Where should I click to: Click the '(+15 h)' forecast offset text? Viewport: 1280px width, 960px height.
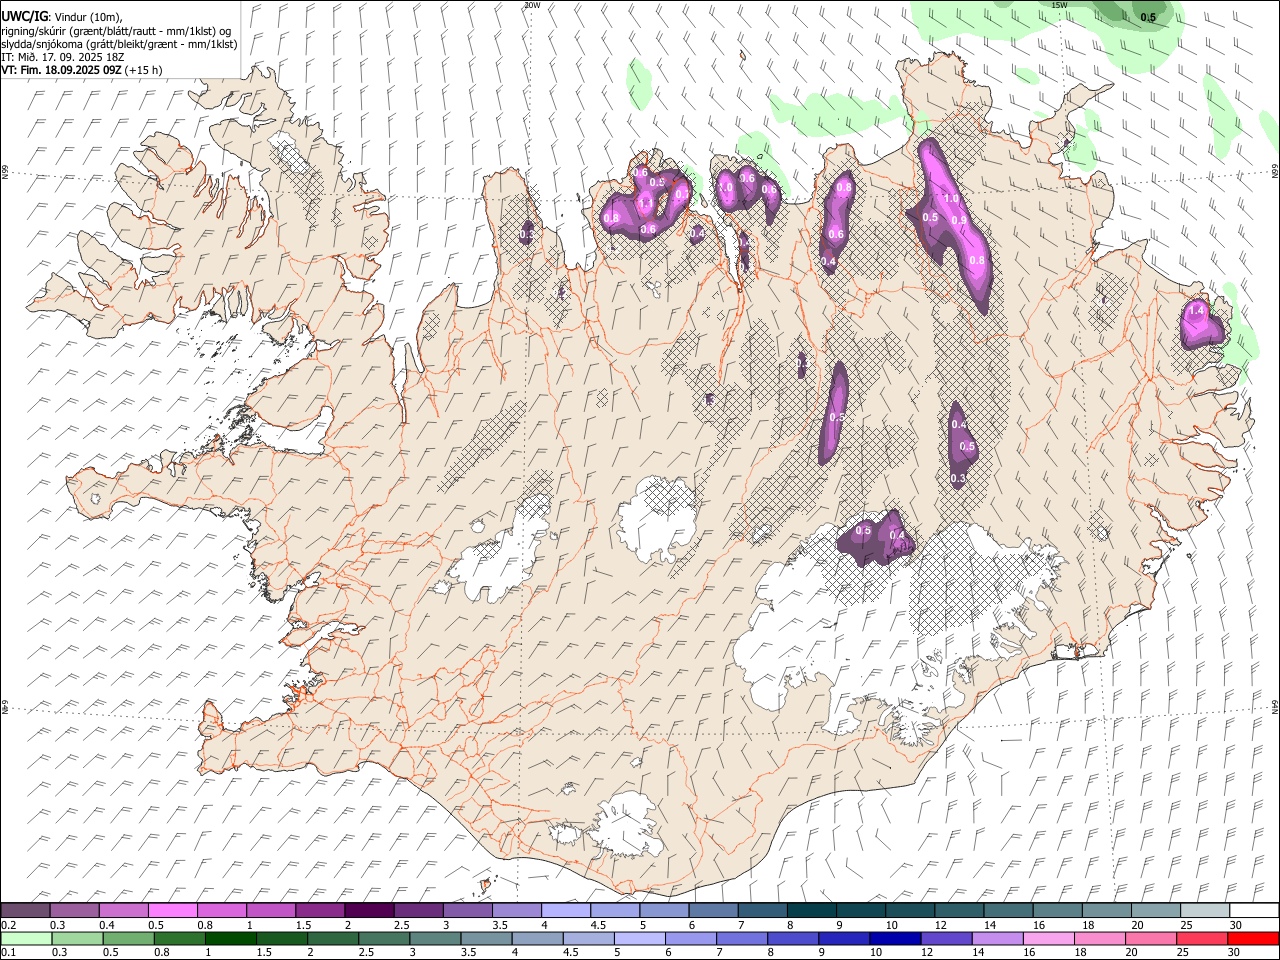pos(144,70)
